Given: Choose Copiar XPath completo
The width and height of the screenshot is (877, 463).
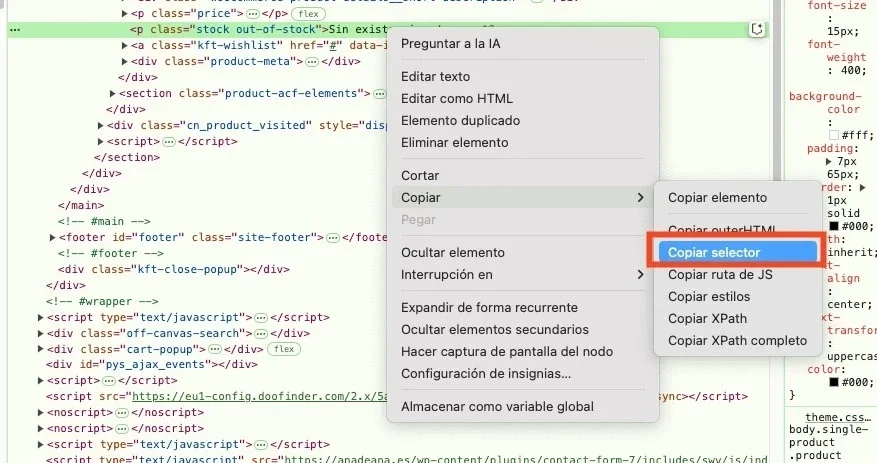Looking at the screenshot, I should point(737,341).
